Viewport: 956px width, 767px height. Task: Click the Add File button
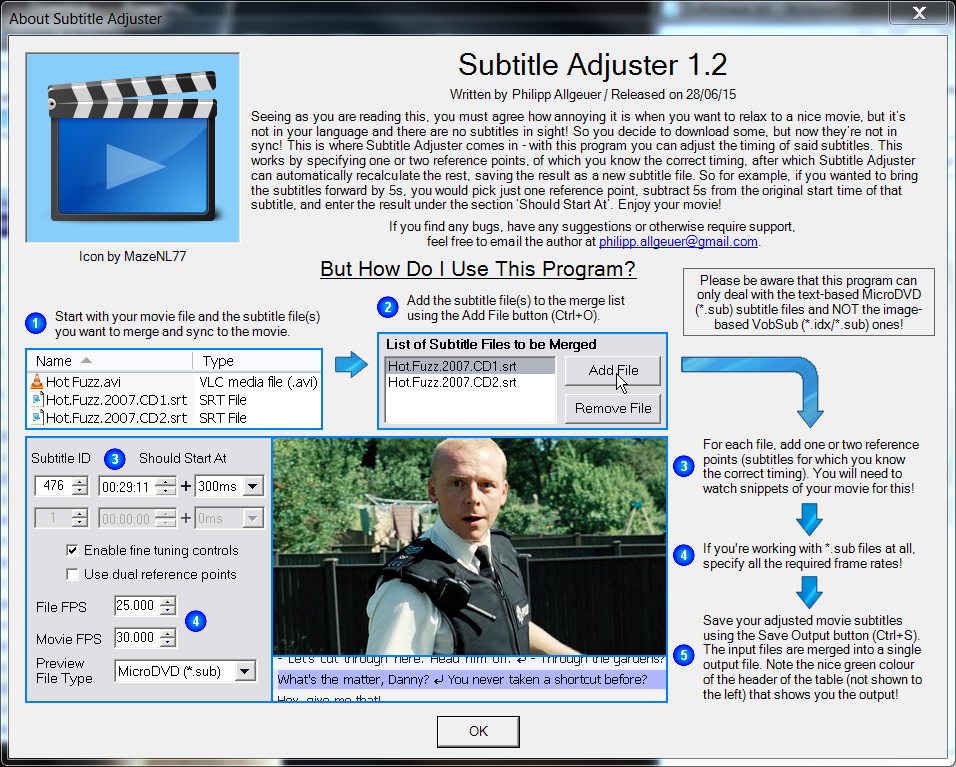click(x=613, y=371)
